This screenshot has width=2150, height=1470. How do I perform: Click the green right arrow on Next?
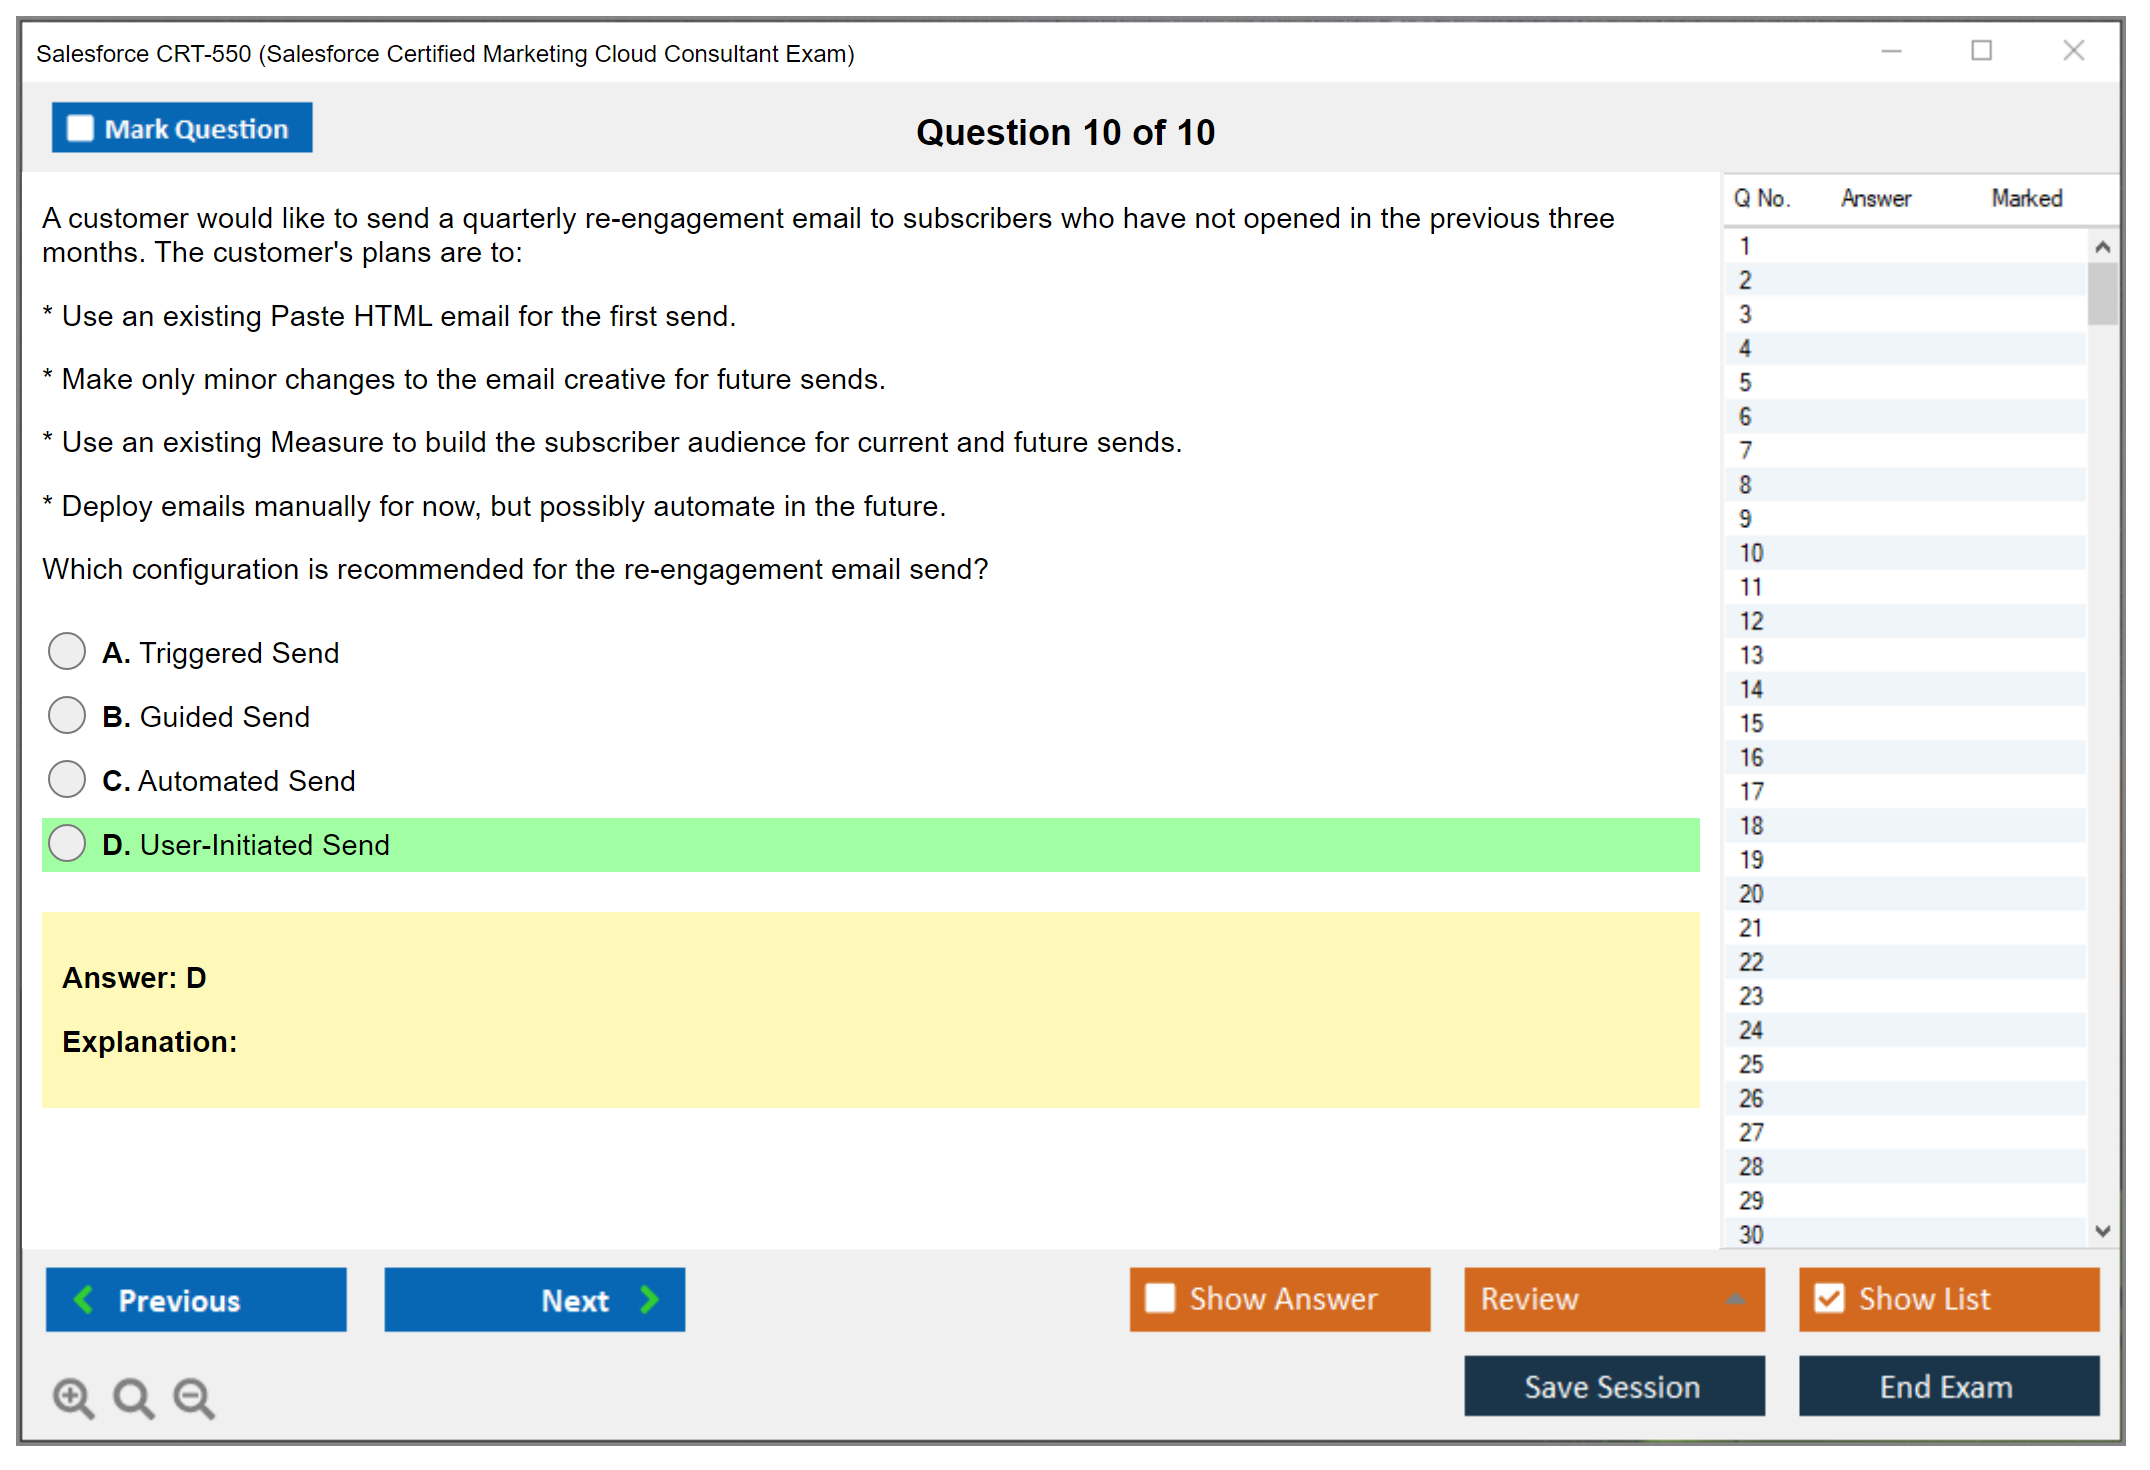649,1299
